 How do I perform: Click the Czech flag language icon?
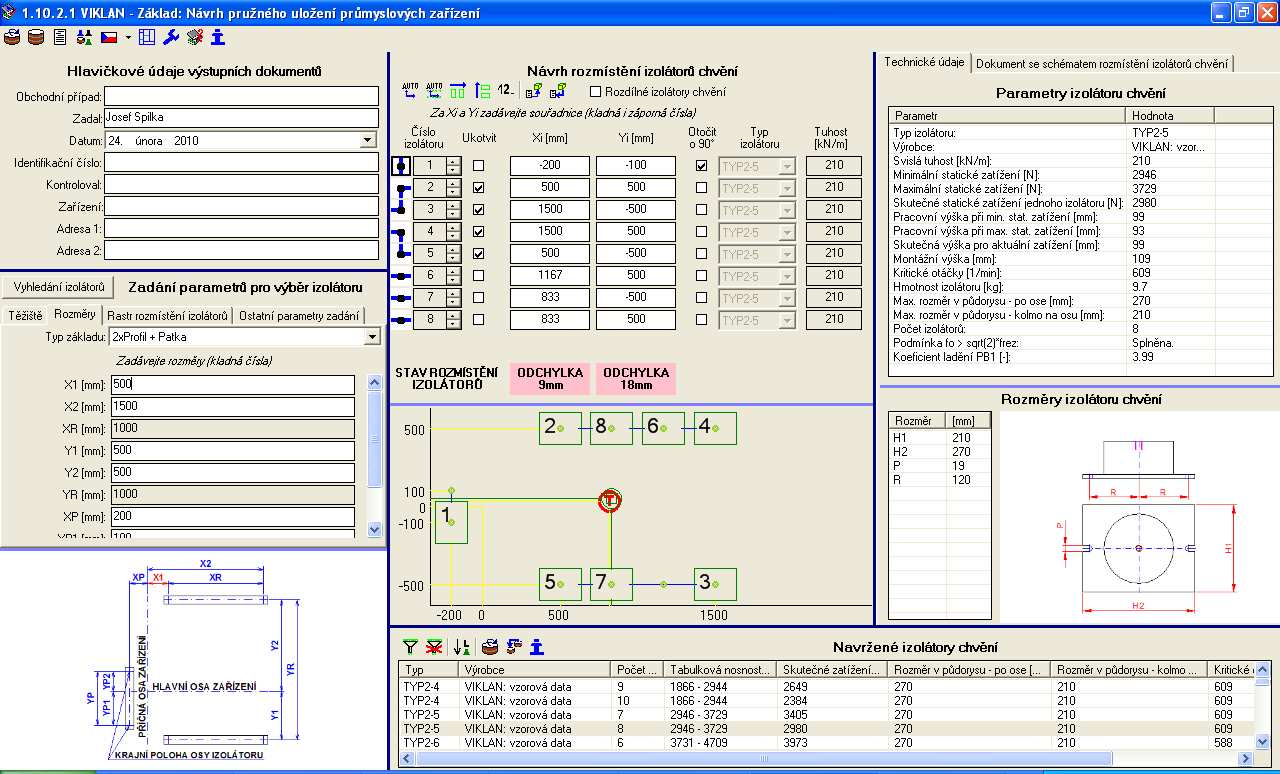pos(109,38)
